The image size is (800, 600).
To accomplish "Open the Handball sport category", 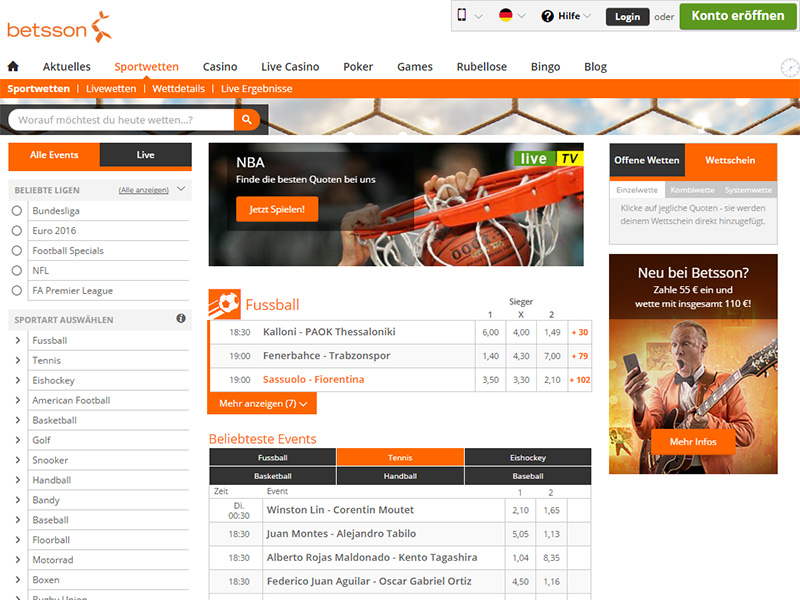I will (52, 480).
